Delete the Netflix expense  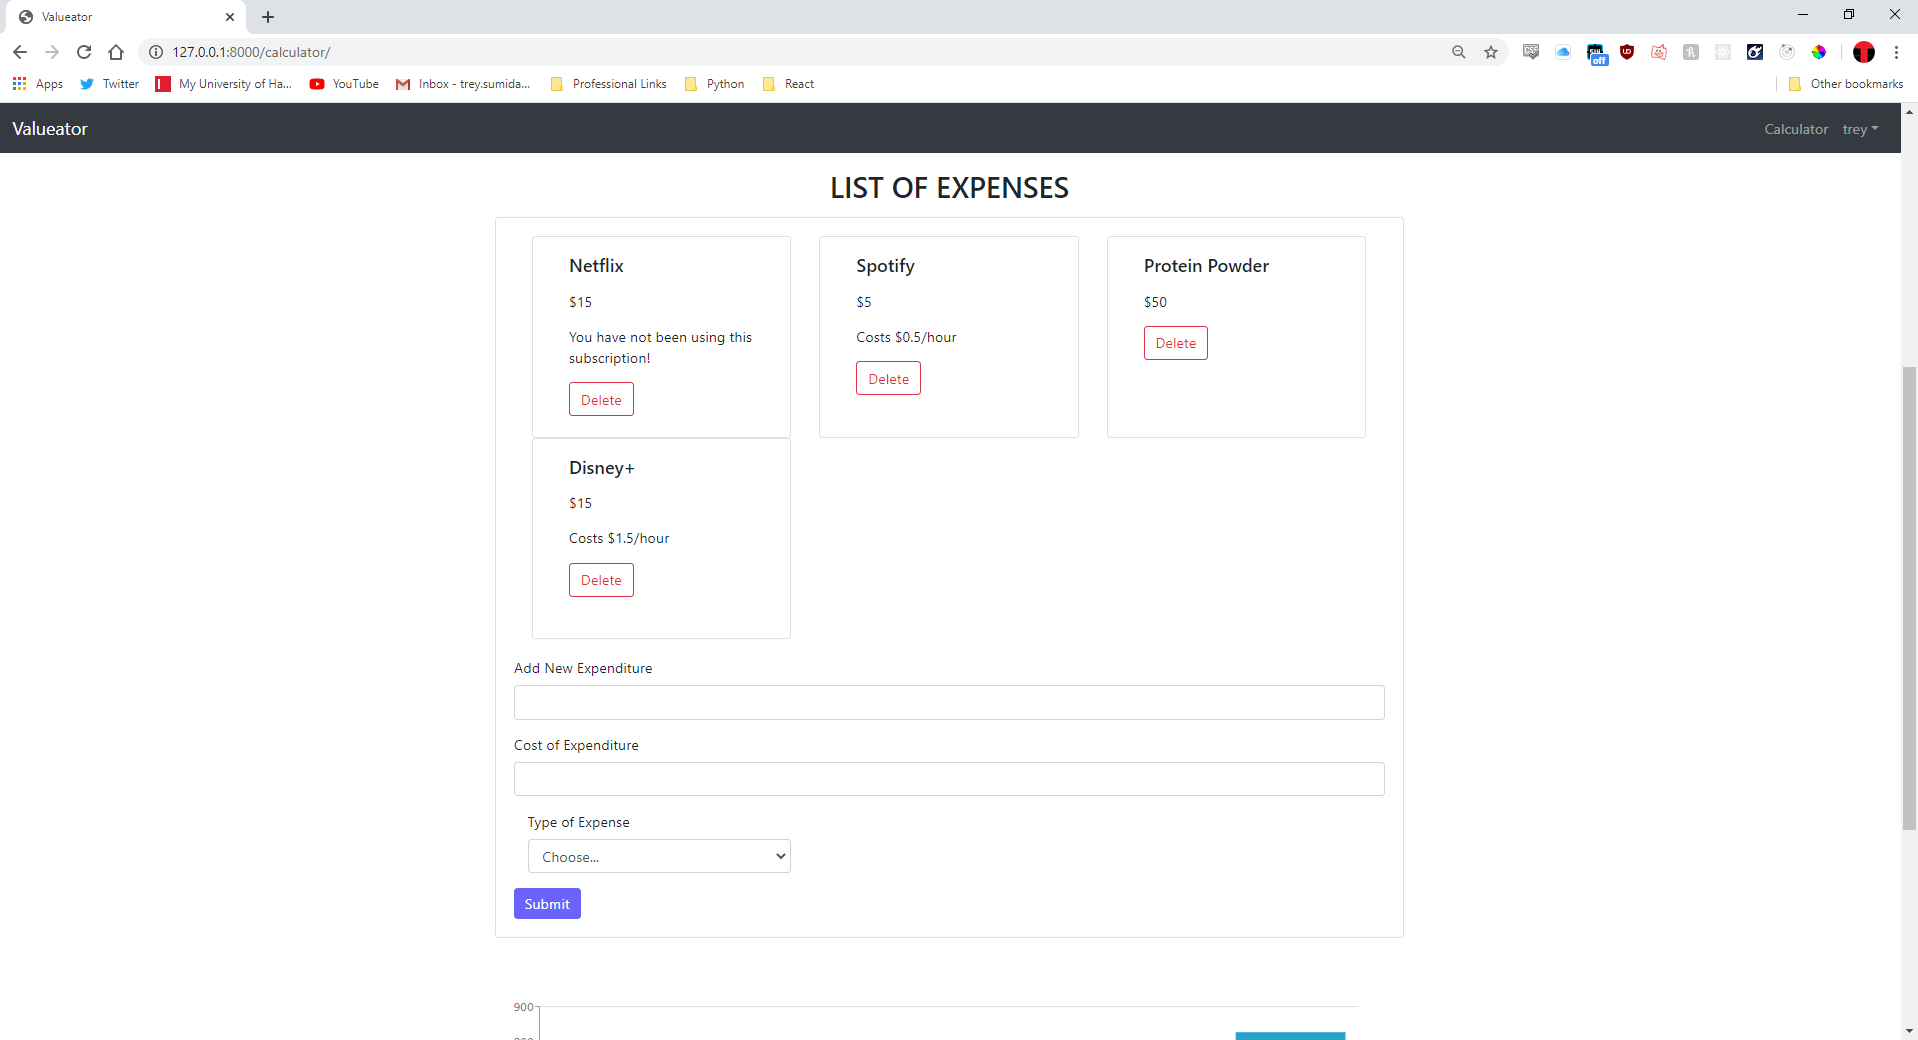tap(601, 400)
